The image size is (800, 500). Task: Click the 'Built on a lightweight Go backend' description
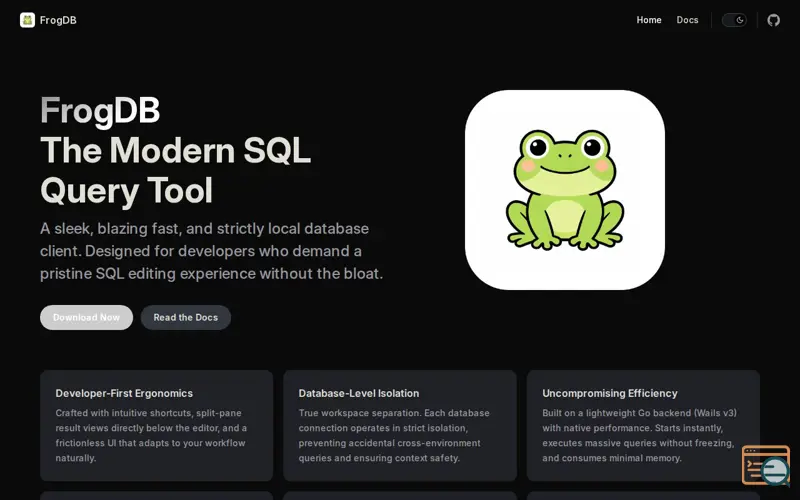click(639, 435)
